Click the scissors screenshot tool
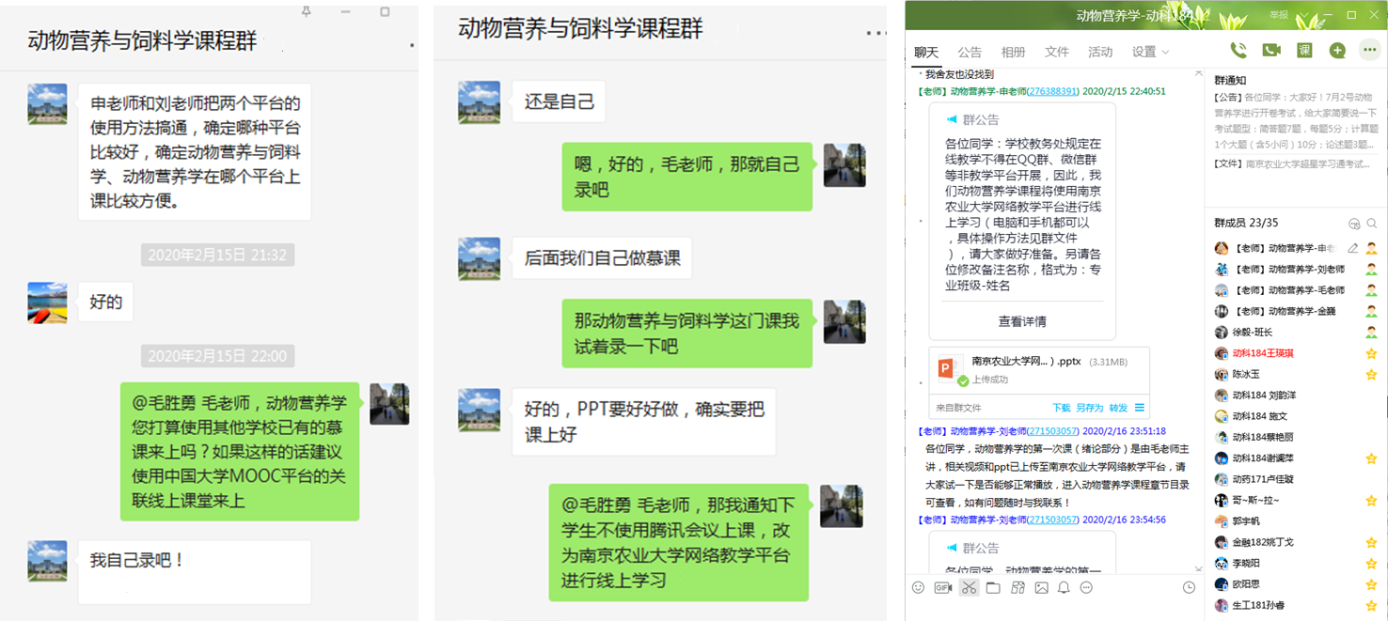Viewport: 1388px width, 621px height. [x=968, y=588]
